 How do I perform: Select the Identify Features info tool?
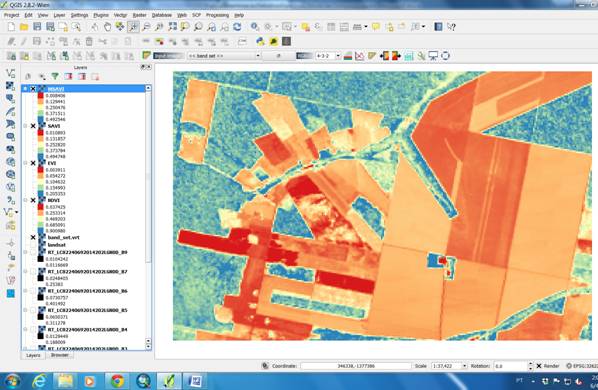(x=255, y=27)
